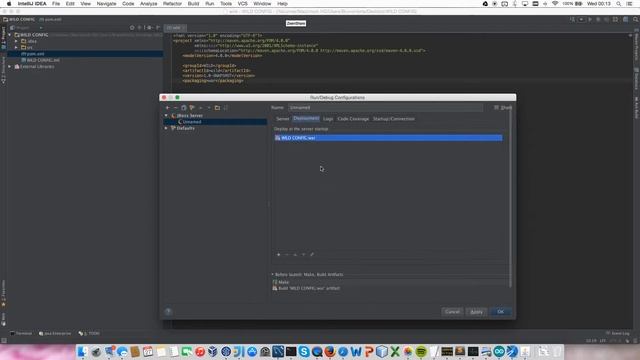
Task: Switch to the pom.xml editor tab
Action: tap(176, 28)
